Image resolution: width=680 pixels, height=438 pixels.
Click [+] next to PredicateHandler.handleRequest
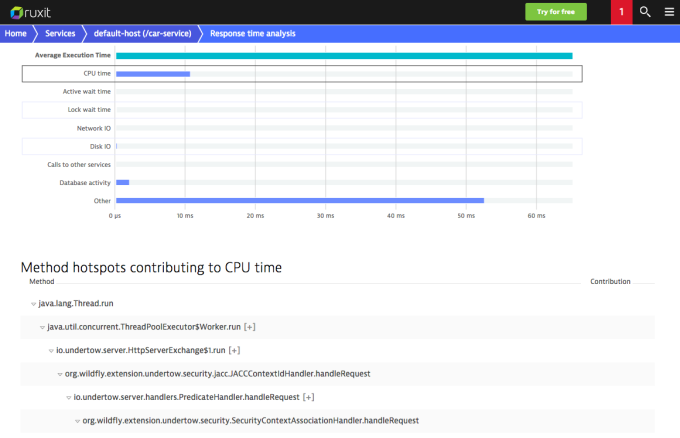[x=308, y=397]
